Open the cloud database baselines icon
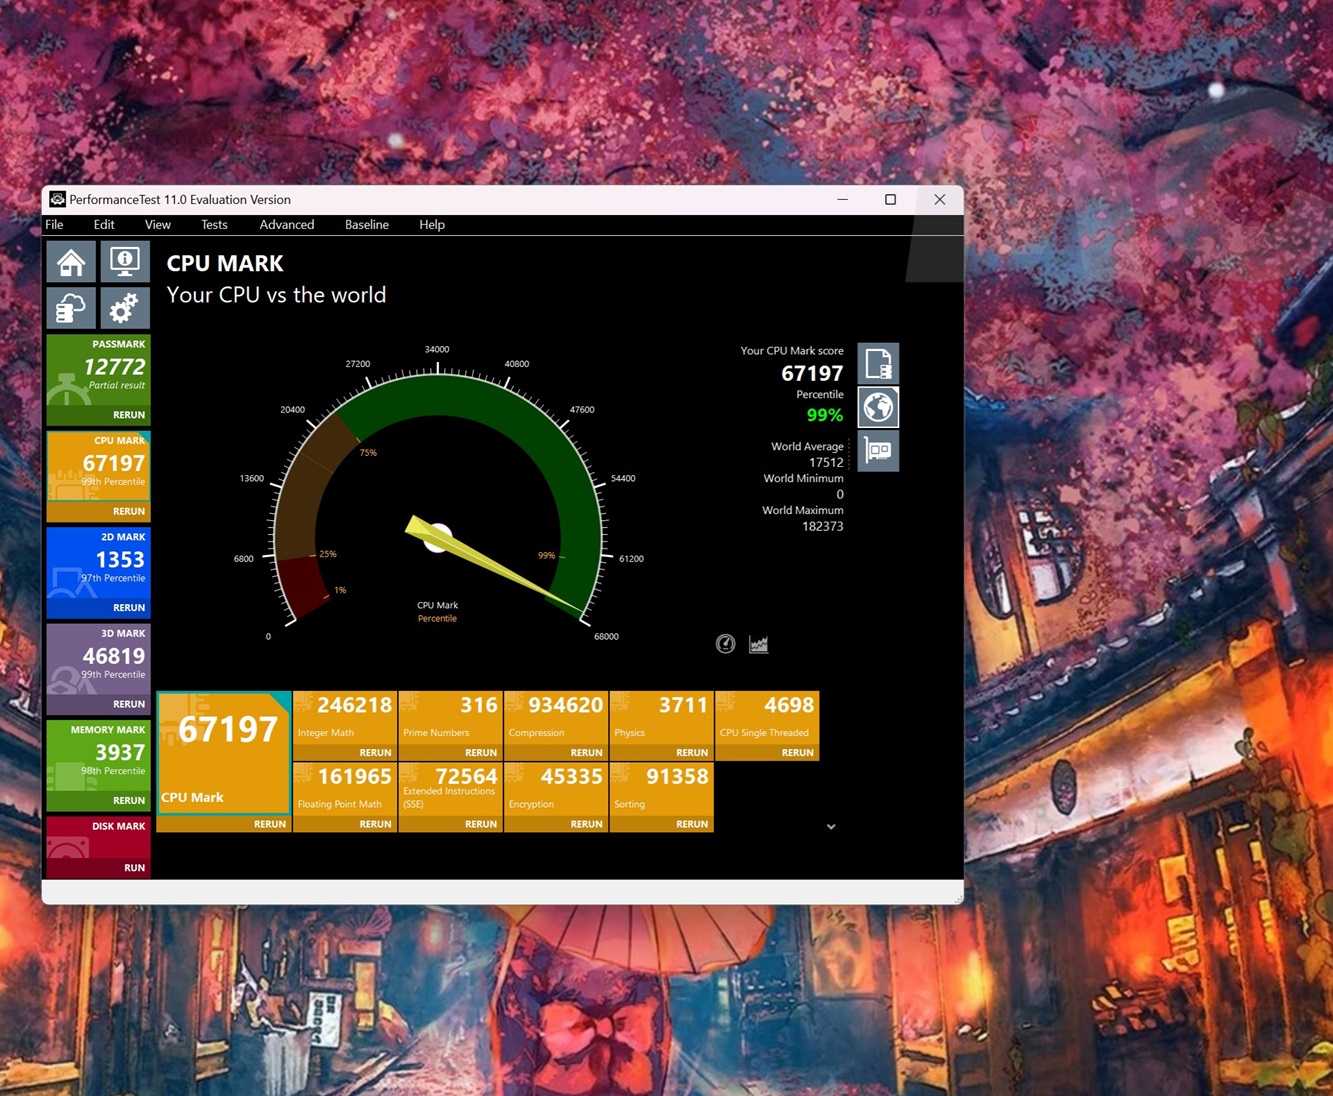This screenshot has width=1333, height=1096. 71,309
